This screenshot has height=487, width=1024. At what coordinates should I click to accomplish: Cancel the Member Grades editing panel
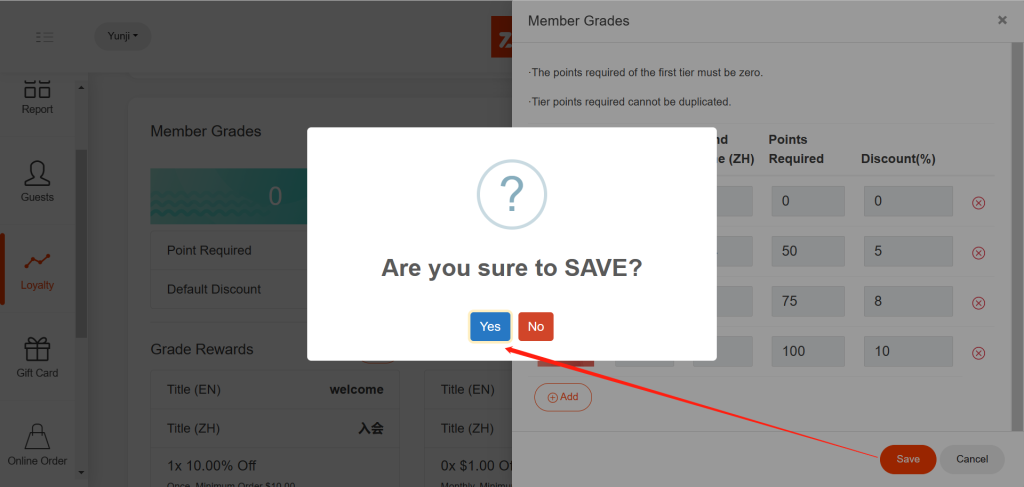click(972, 459)
